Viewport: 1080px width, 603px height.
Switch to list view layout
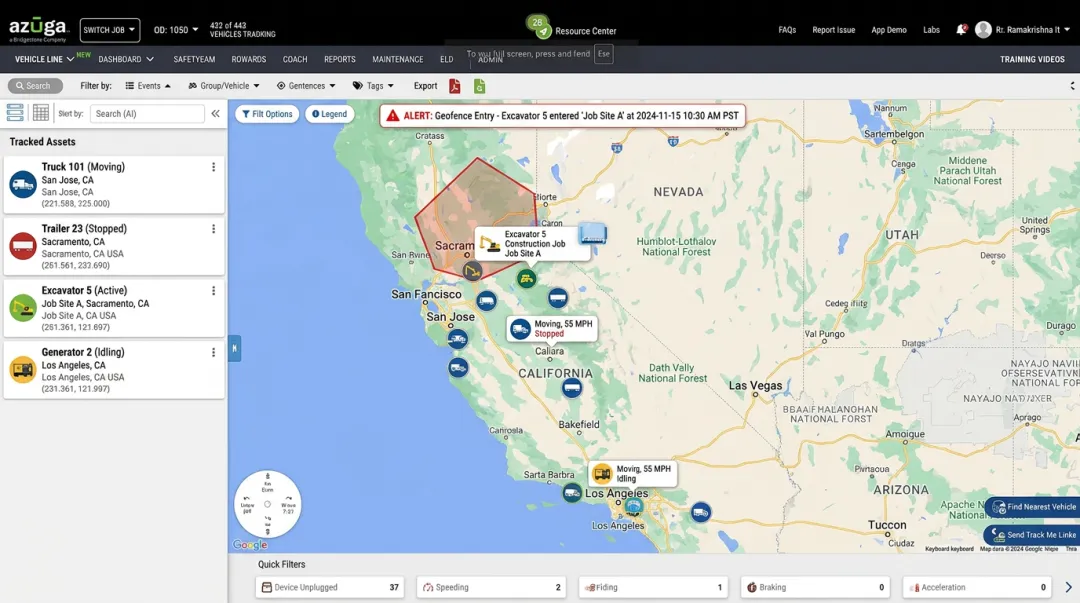click(x=14, y=112)
